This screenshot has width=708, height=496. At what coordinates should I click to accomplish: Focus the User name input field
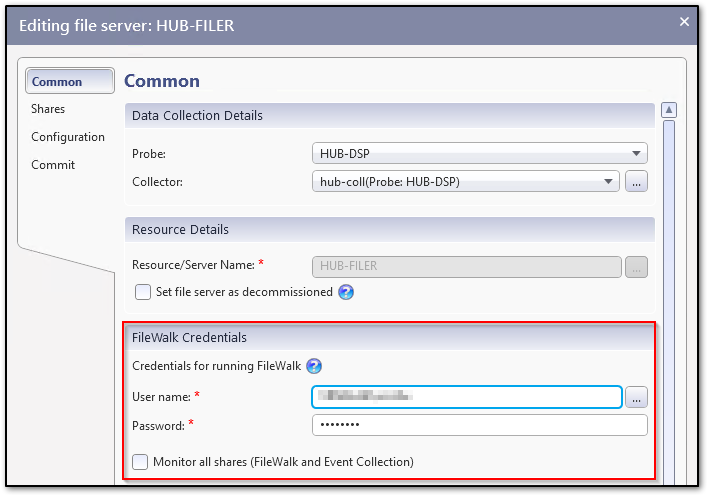[467, 398]
